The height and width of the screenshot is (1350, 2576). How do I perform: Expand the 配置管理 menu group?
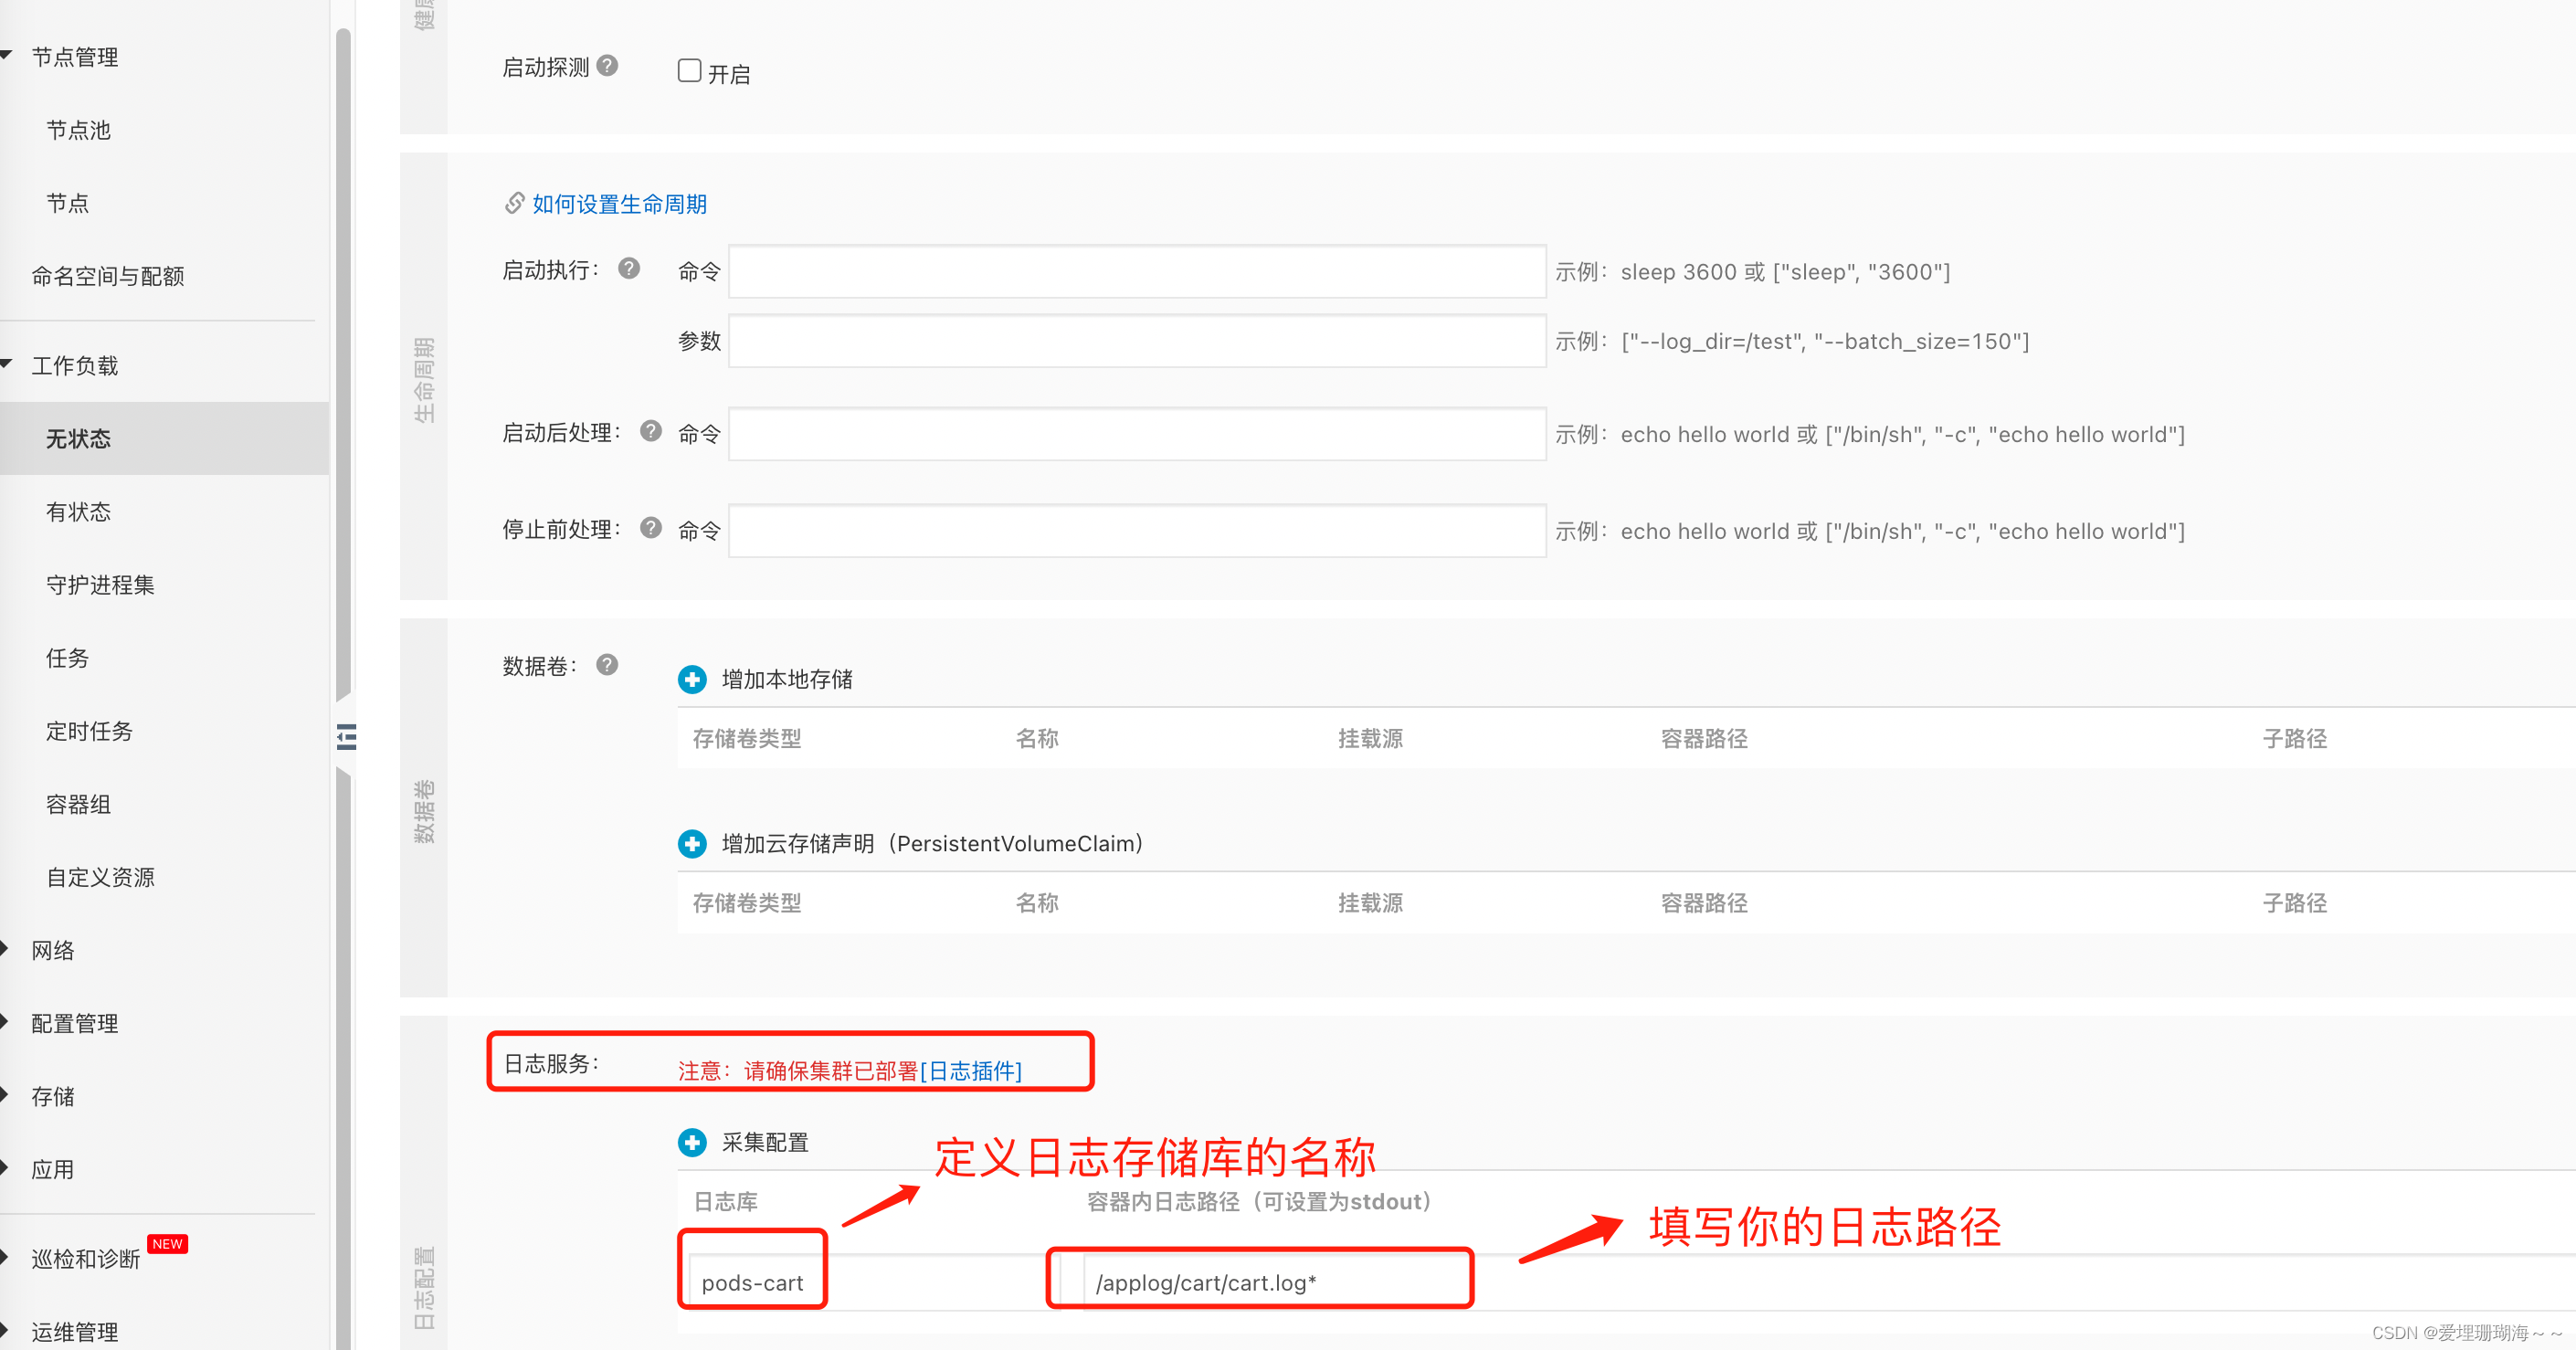click(x=5, y=1022)
